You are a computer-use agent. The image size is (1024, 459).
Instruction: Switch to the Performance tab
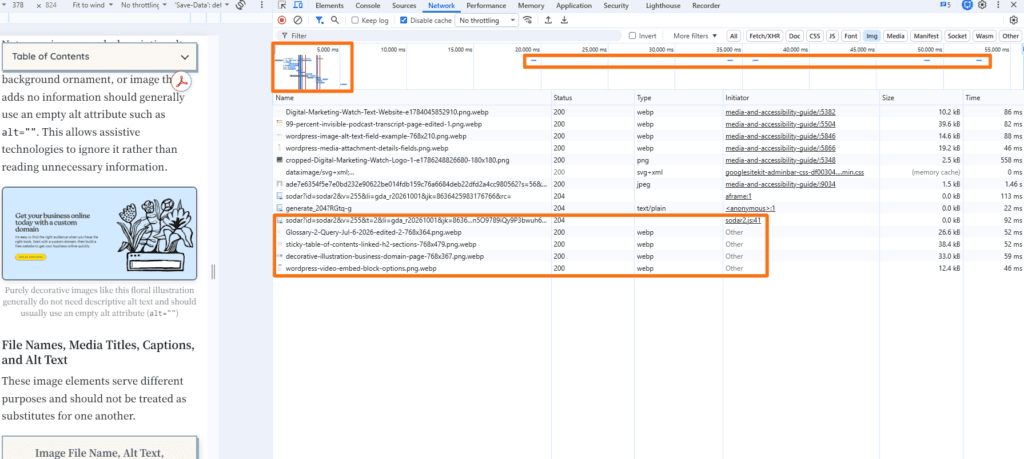pyautogui.click(x=486, y=6)
